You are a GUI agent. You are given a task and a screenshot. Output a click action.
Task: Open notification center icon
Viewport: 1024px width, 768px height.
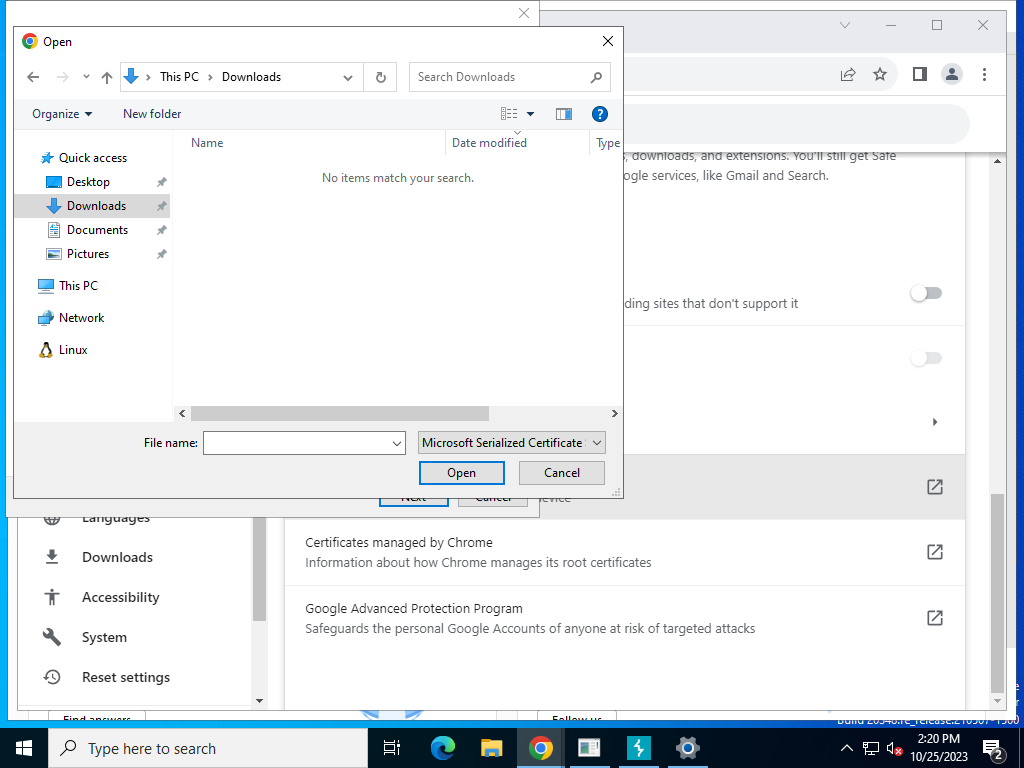coord(993,750)
